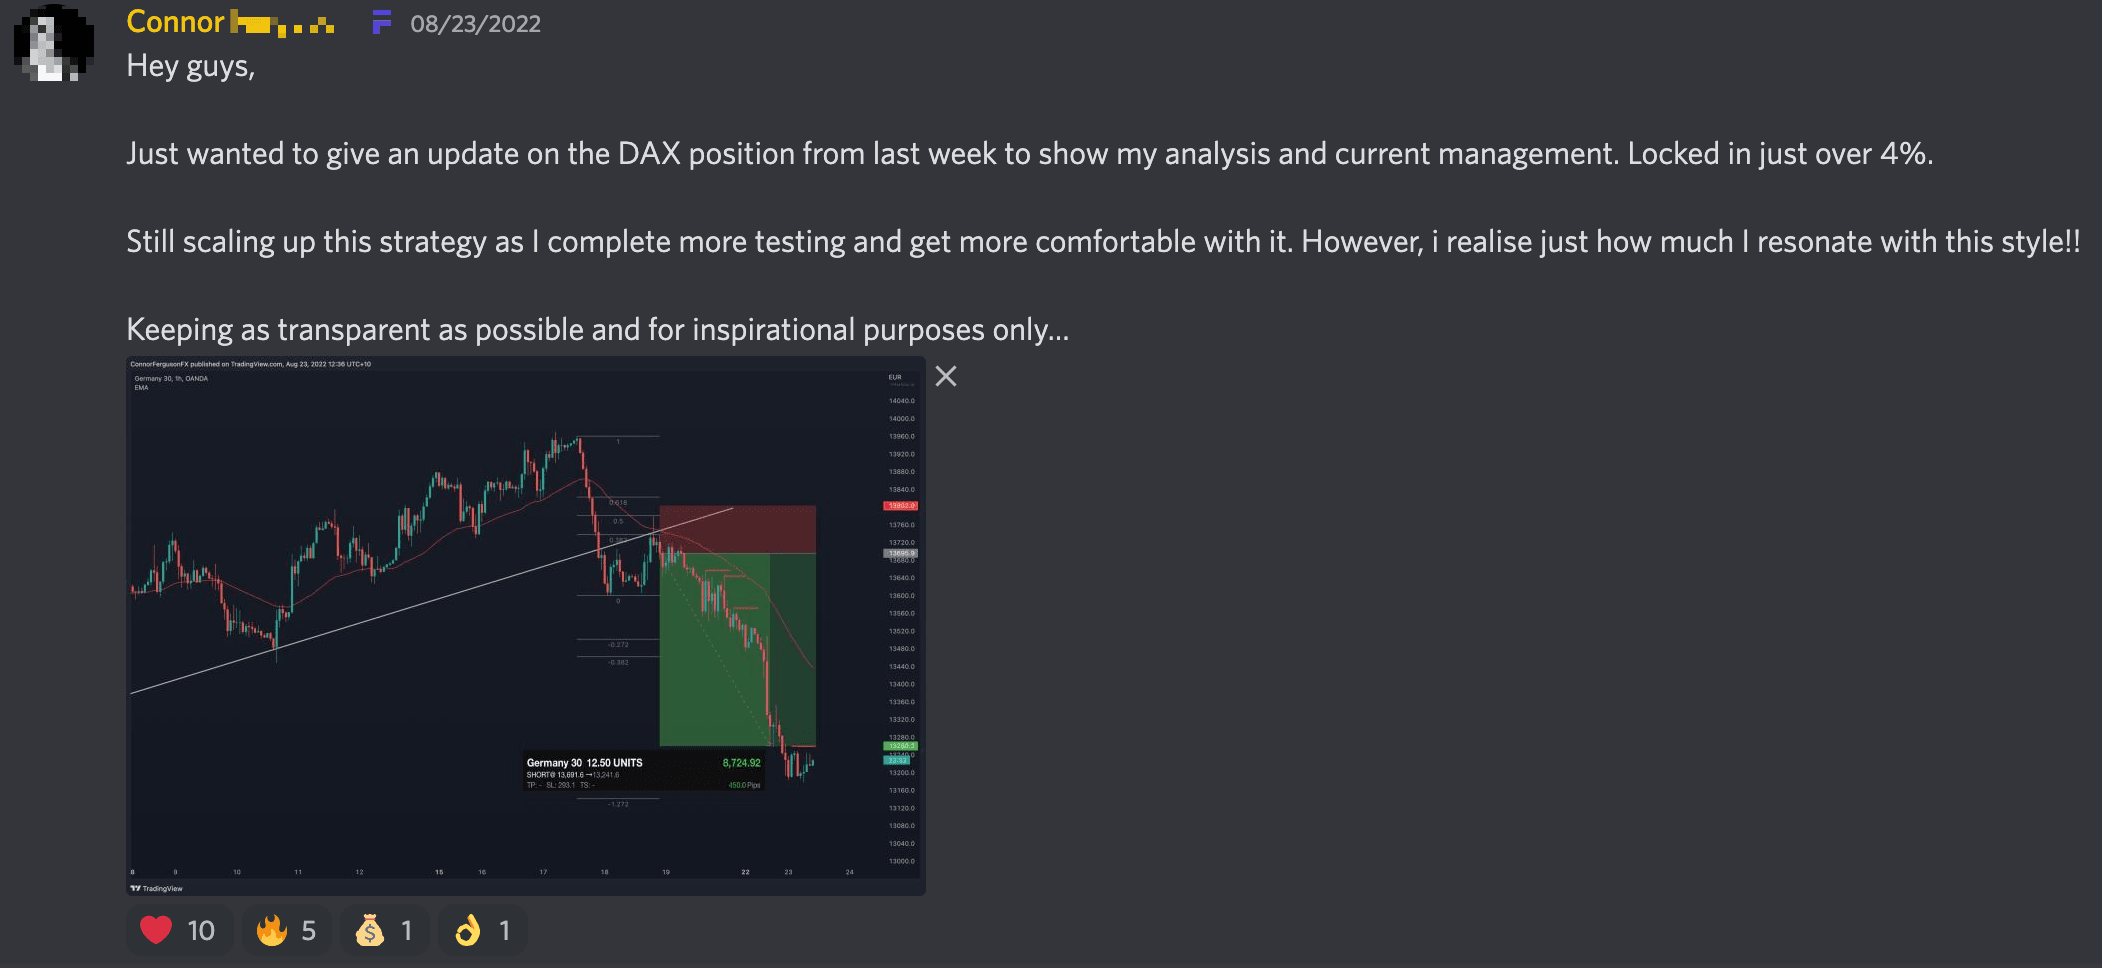Click the EUR currency label above the price axis
Screen dimensions: 2102x968
point(895,377)
